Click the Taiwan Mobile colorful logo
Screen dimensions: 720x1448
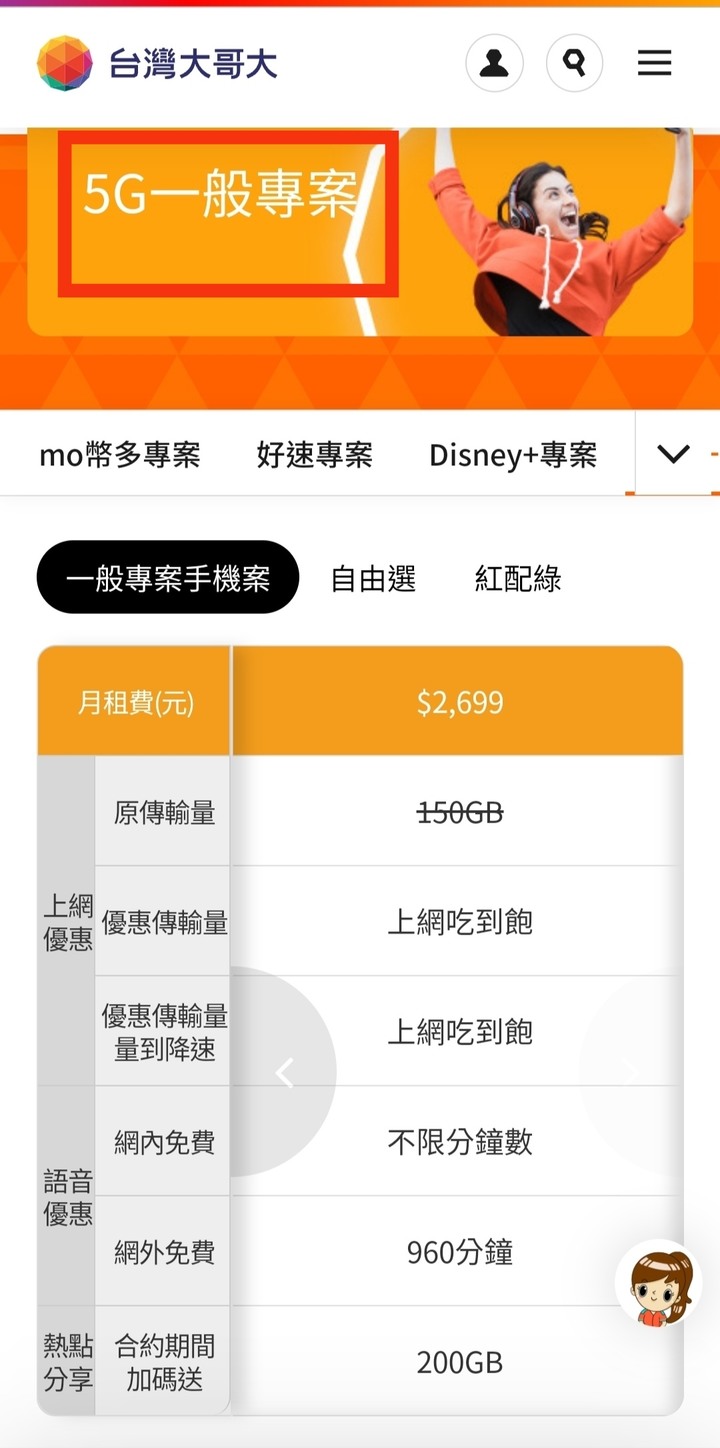point(64,63)
